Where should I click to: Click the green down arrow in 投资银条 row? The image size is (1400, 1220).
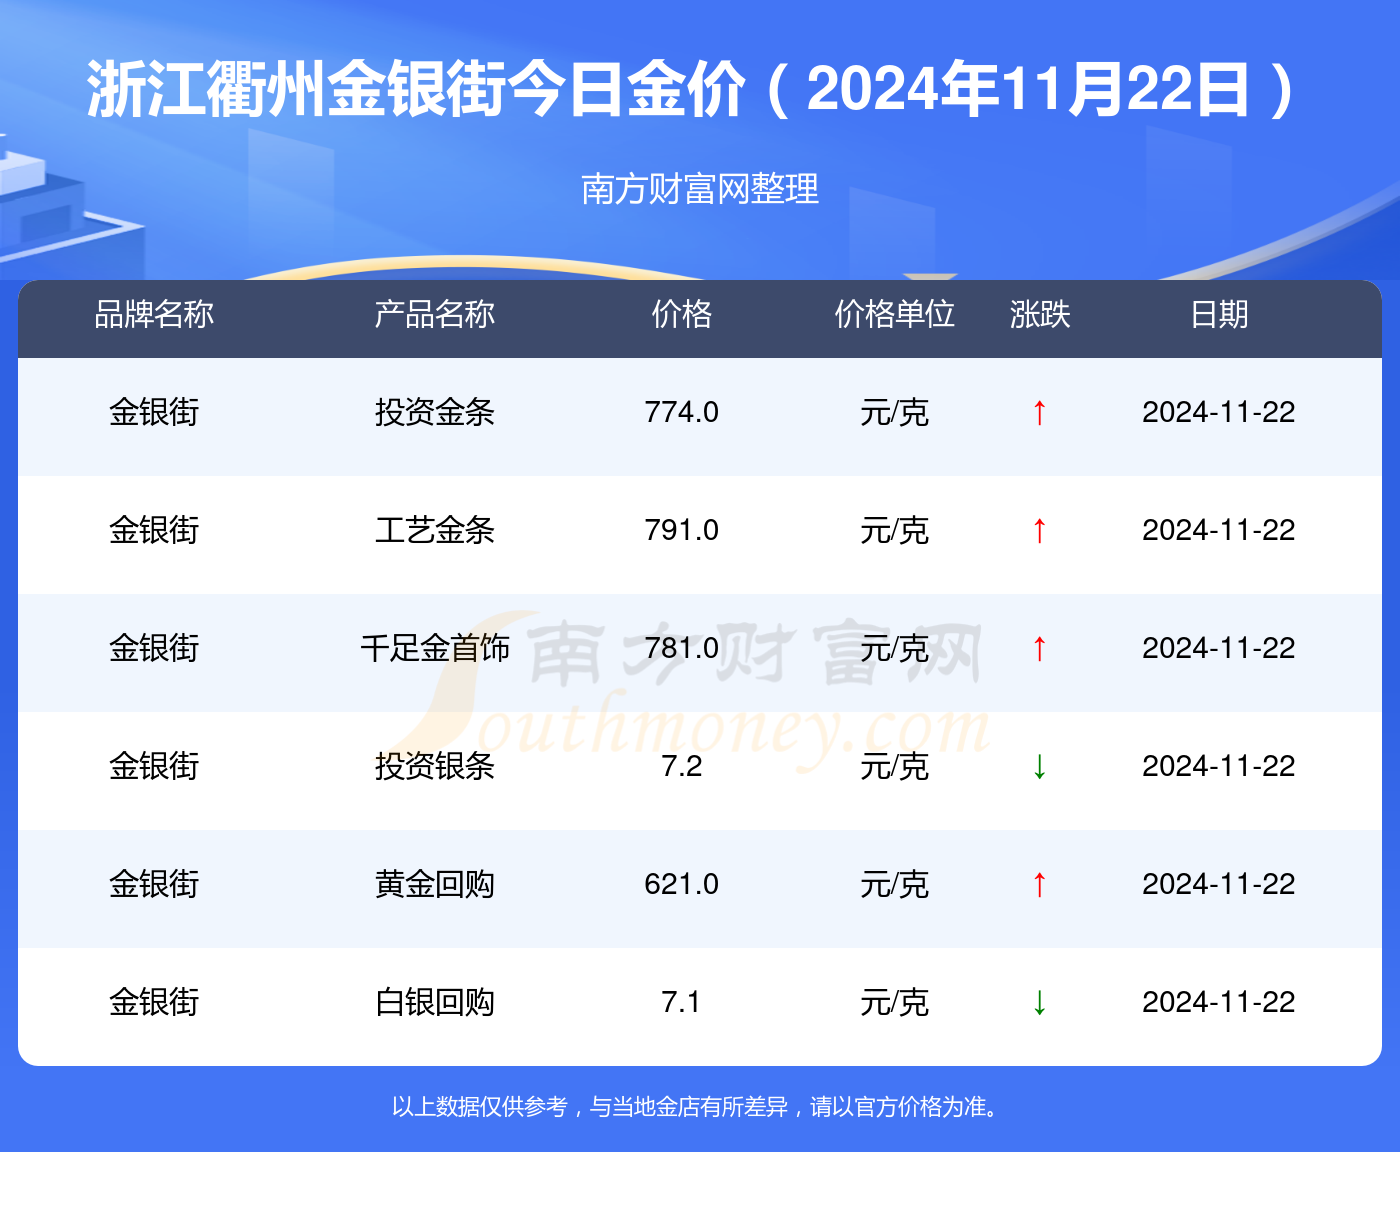click(1039, 766)
